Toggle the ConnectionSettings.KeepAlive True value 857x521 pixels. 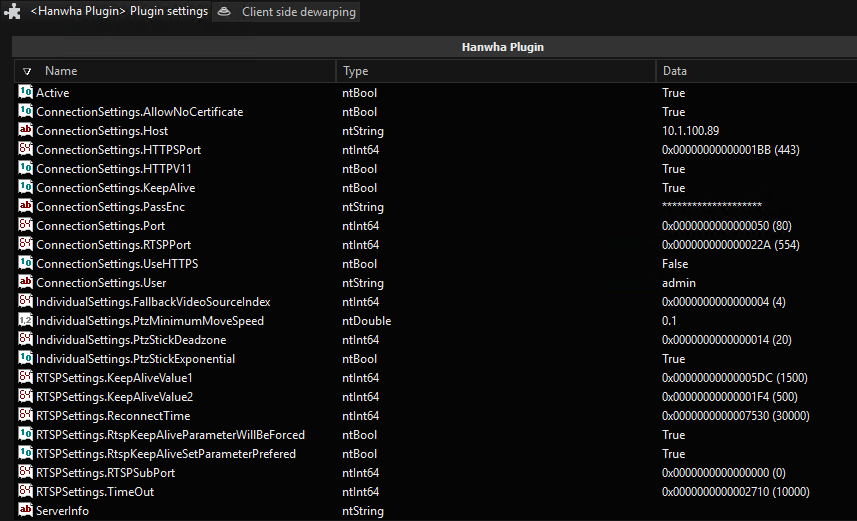coord(673,188)
